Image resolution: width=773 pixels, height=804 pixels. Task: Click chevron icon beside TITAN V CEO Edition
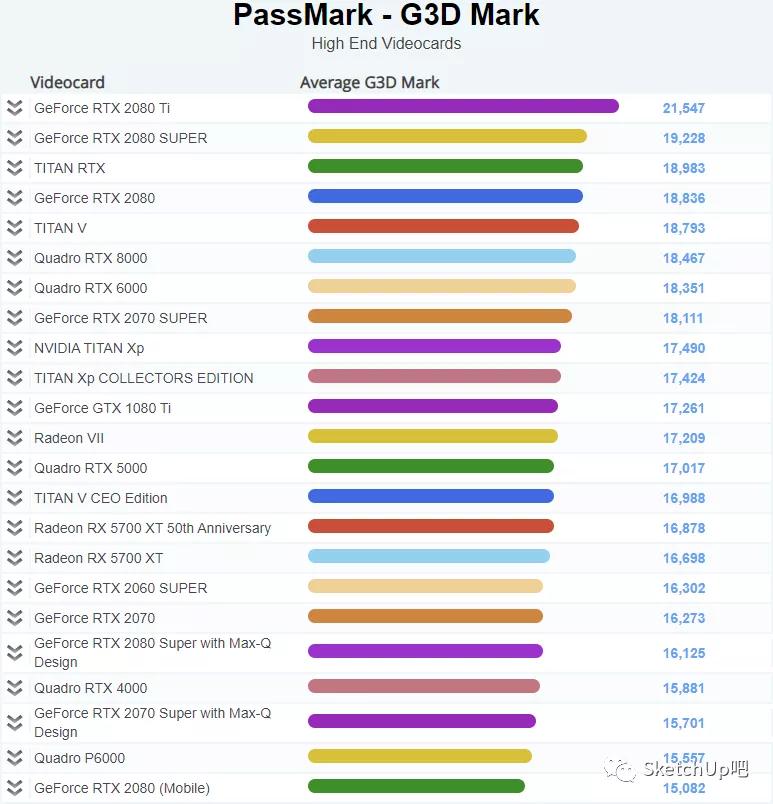coord(14,498)
